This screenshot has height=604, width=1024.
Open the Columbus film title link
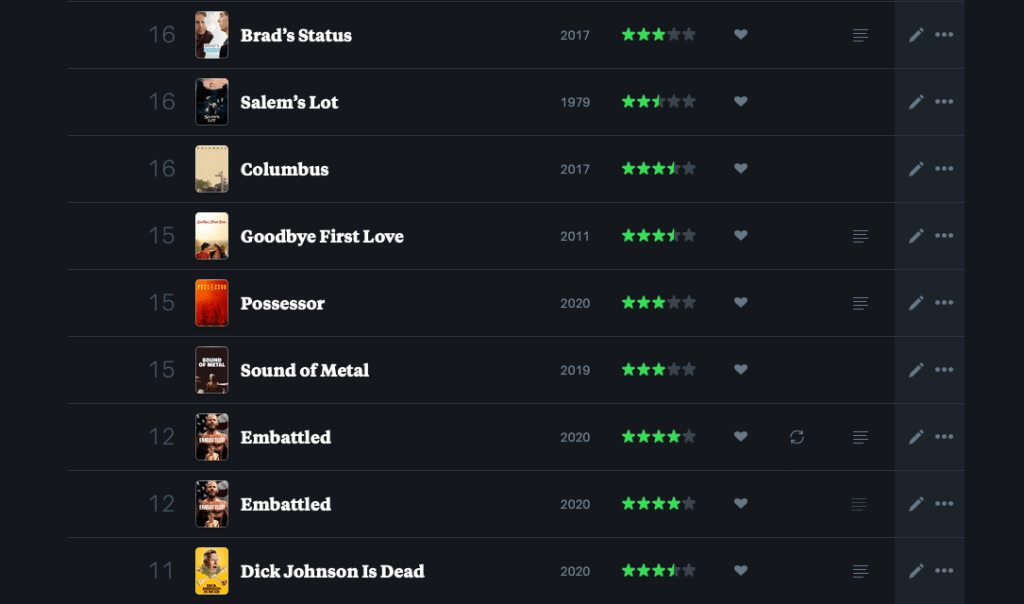pyautogui.click(x=285, y=169)
